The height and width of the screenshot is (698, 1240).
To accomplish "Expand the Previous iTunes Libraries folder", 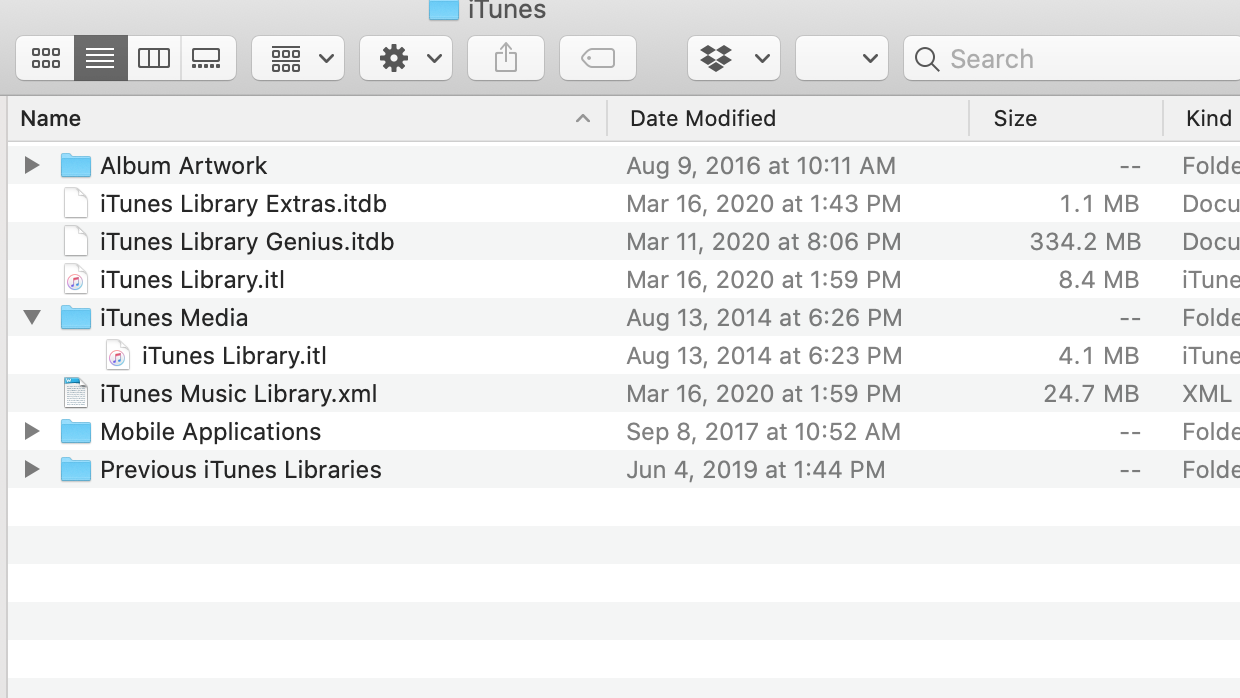I will click(x=32, y=469).
